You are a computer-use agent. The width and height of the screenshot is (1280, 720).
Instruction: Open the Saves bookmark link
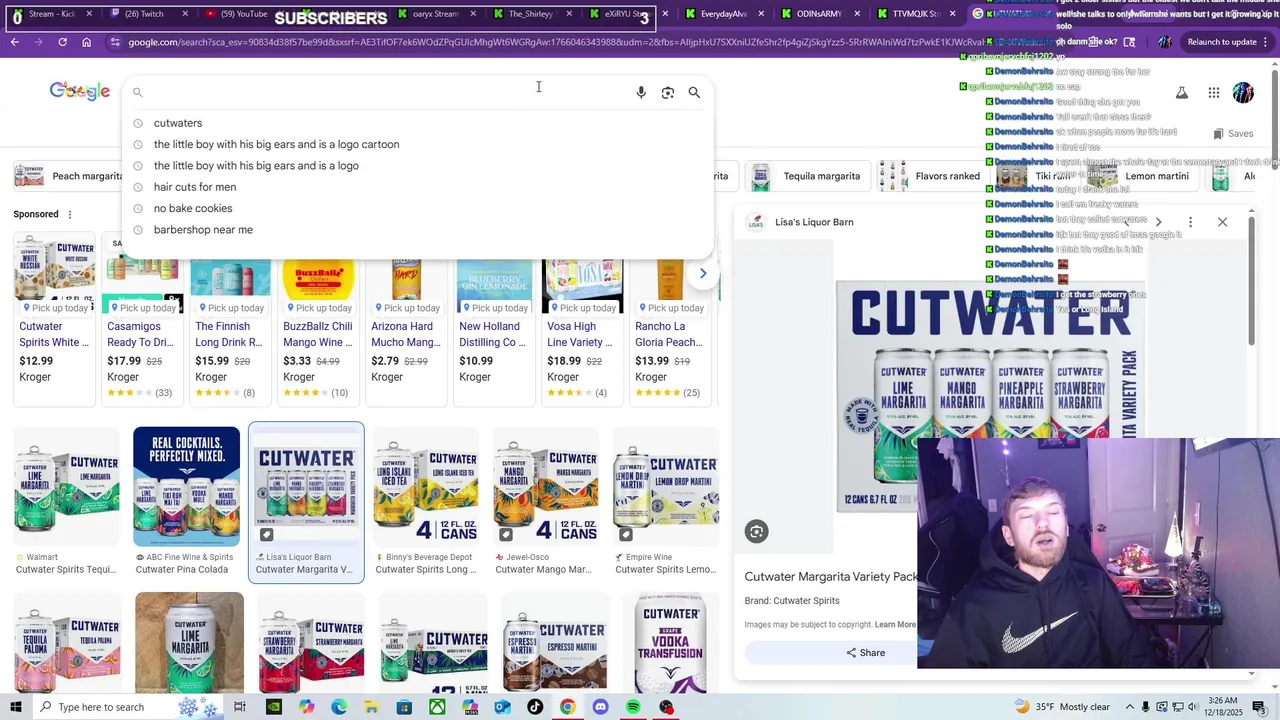click(1233, 133)
